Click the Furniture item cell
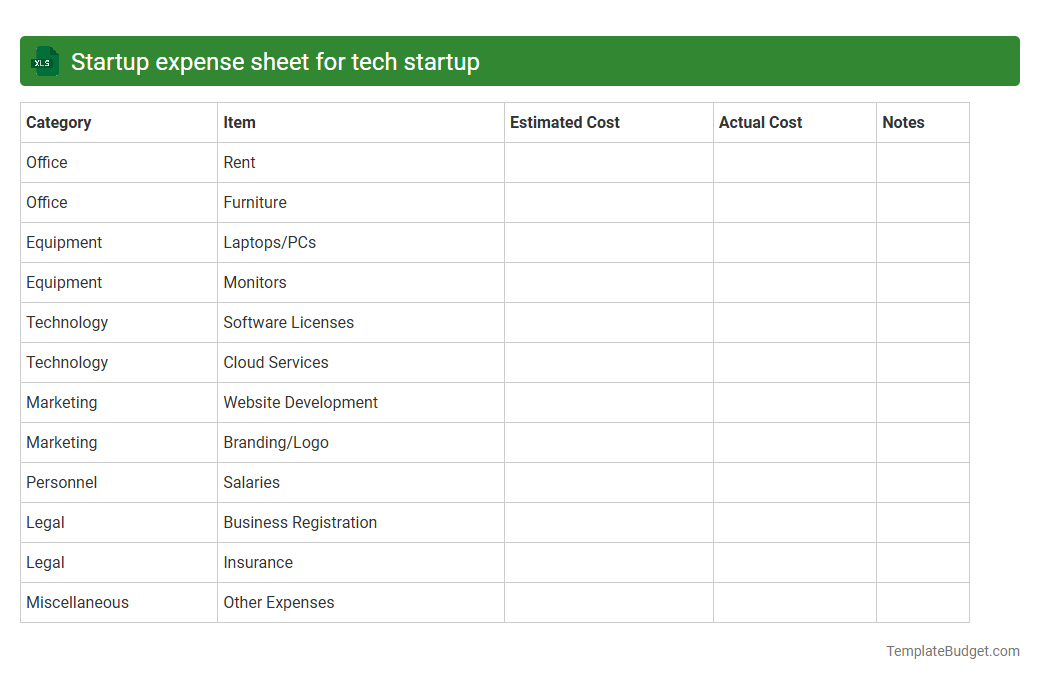Screen dimensions: 1040x680 pos(255,202)
